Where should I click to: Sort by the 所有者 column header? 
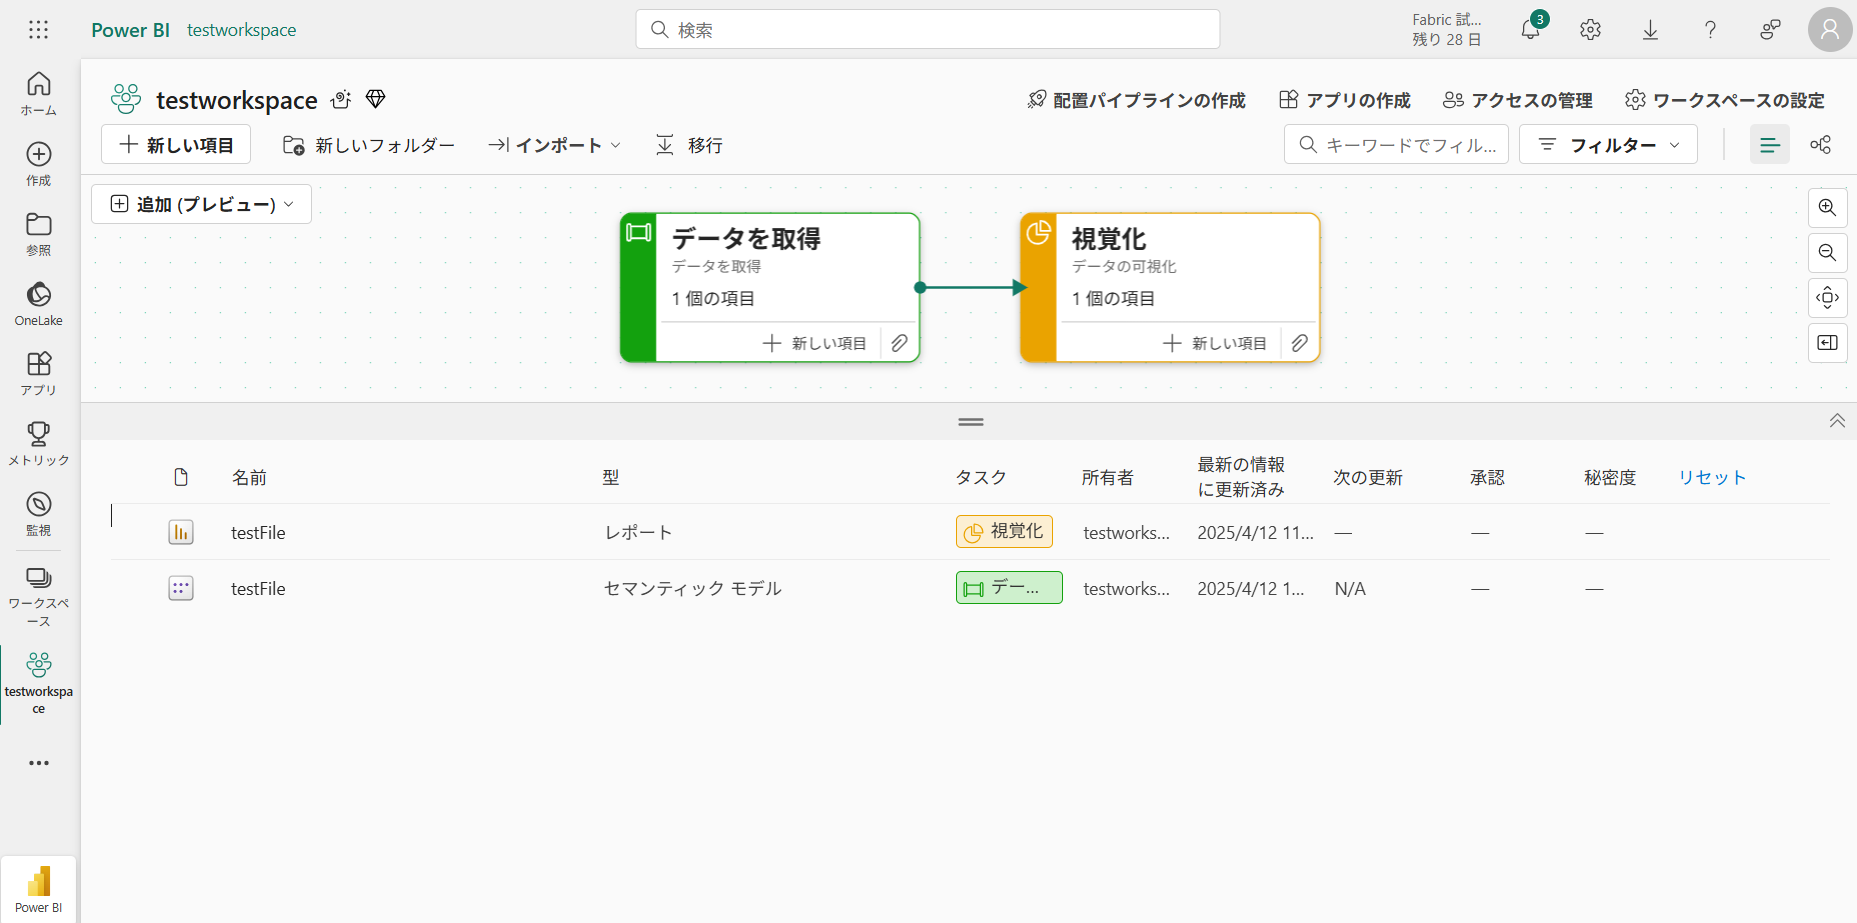click(x=1108, y=478)
